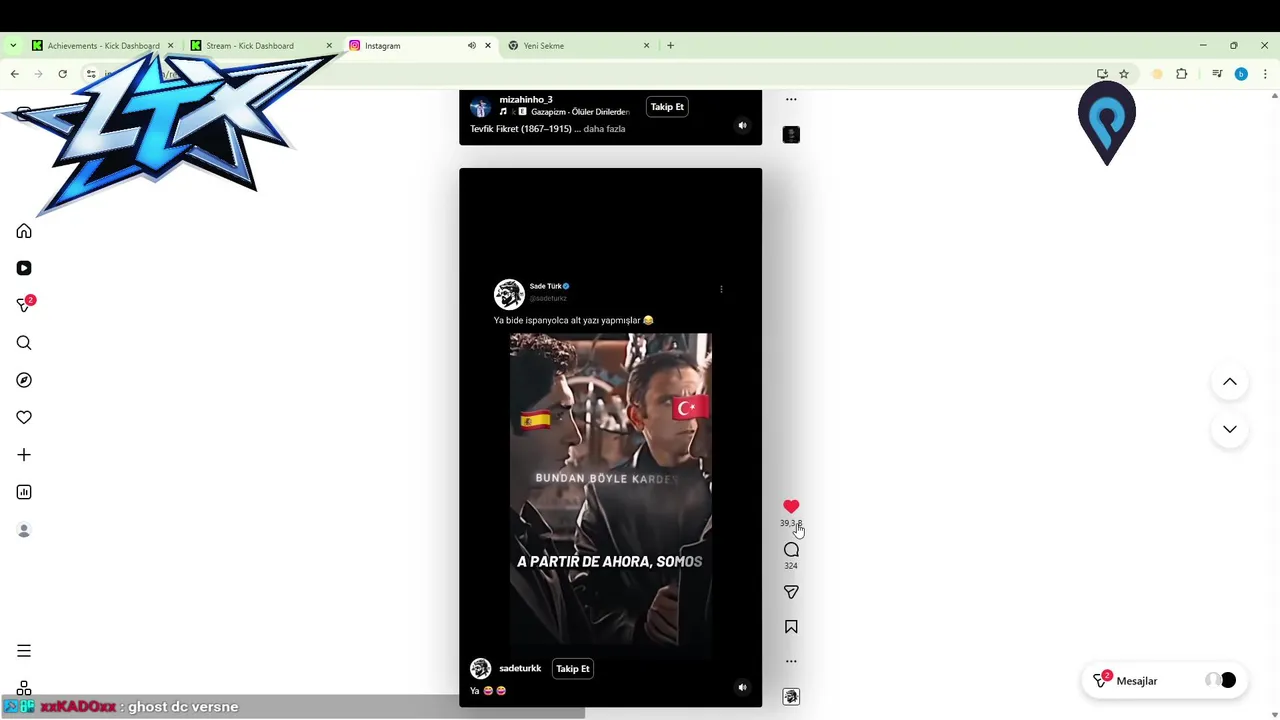Open comments on the sadeturkk reel
The image size is (1280, 720).
click(791, 550)
